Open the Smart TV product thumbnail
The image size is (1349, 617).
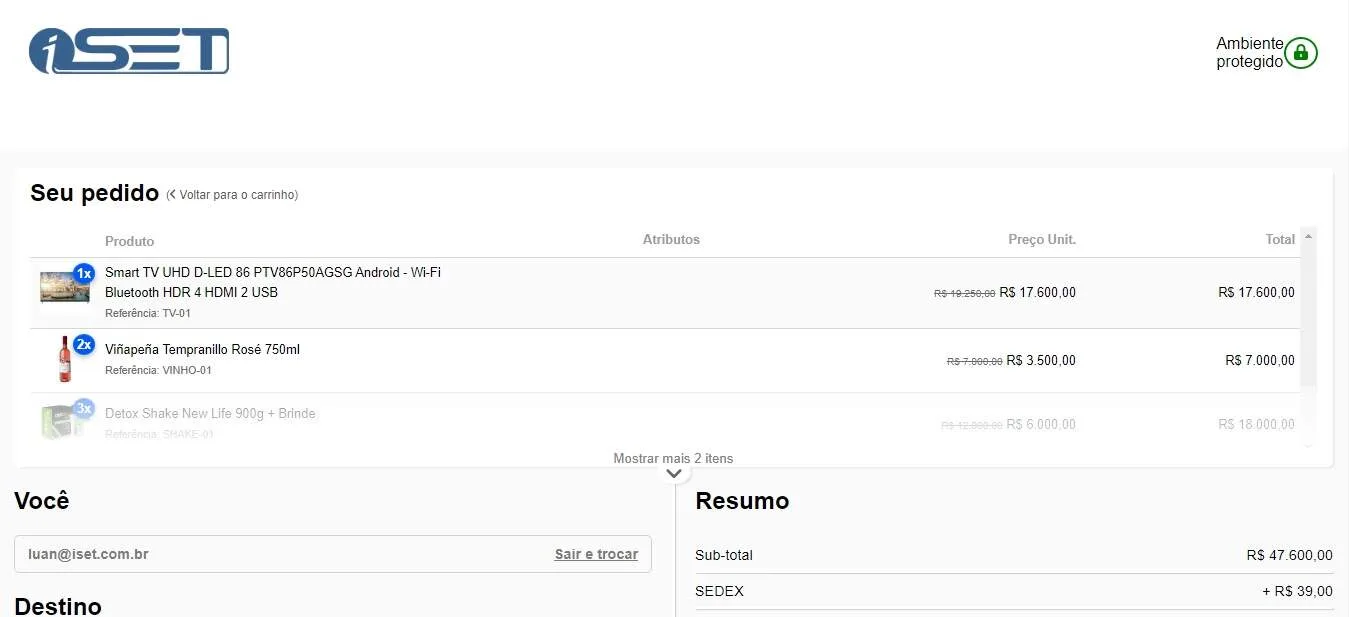65,287
